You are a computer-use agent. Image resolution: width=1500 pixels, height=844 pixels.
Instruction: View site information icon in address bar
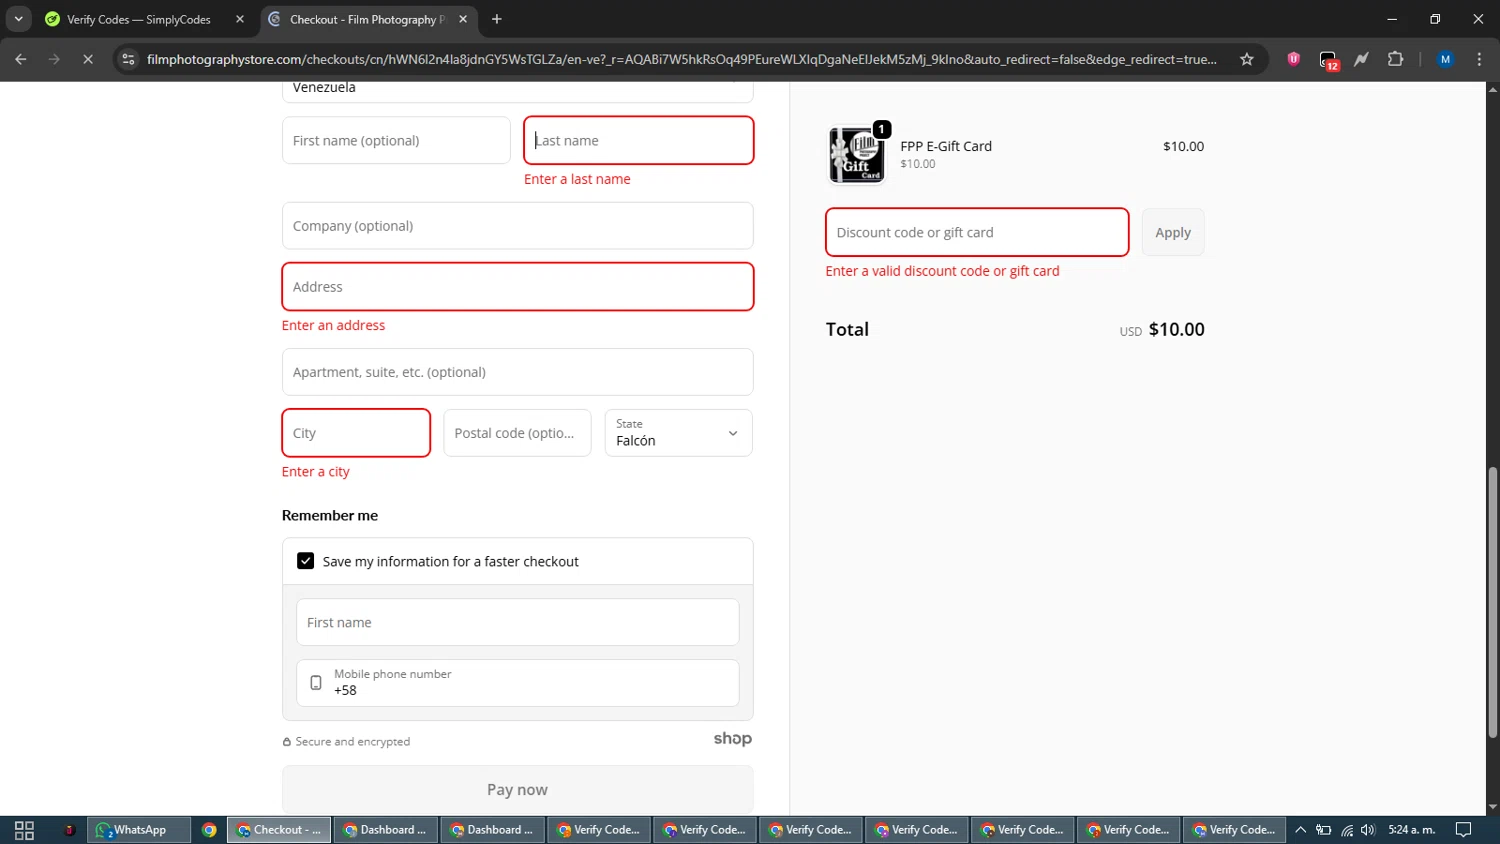(x=128, y=59)
